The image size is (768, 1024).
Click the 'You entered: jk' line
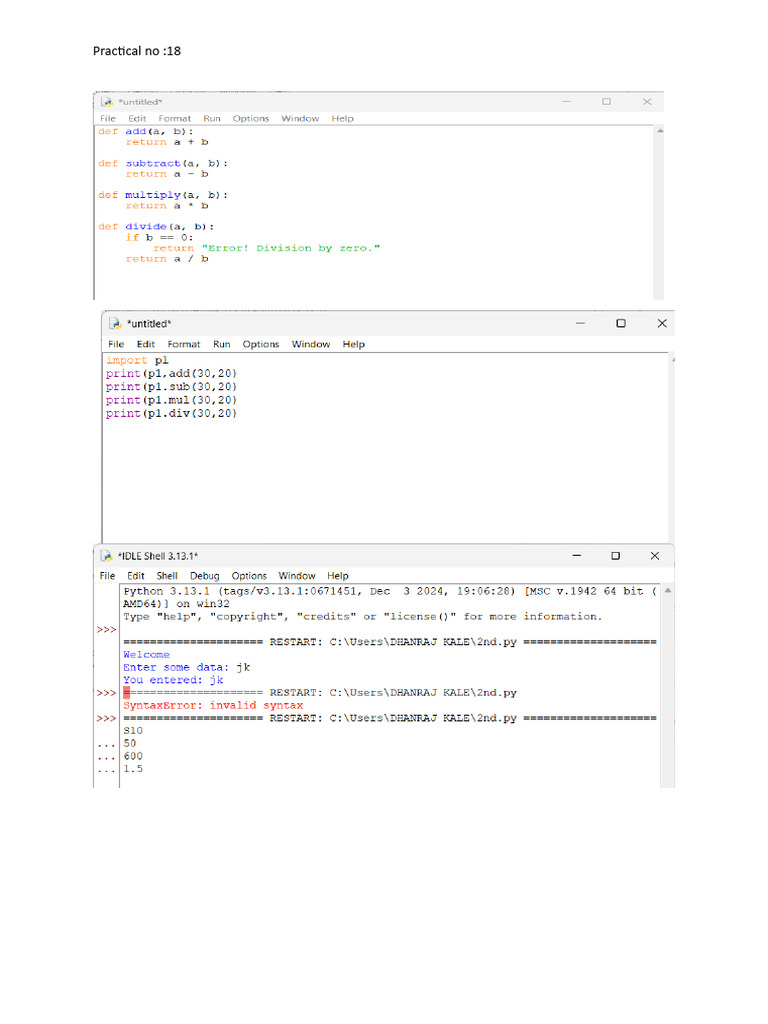tap(173, 680)
